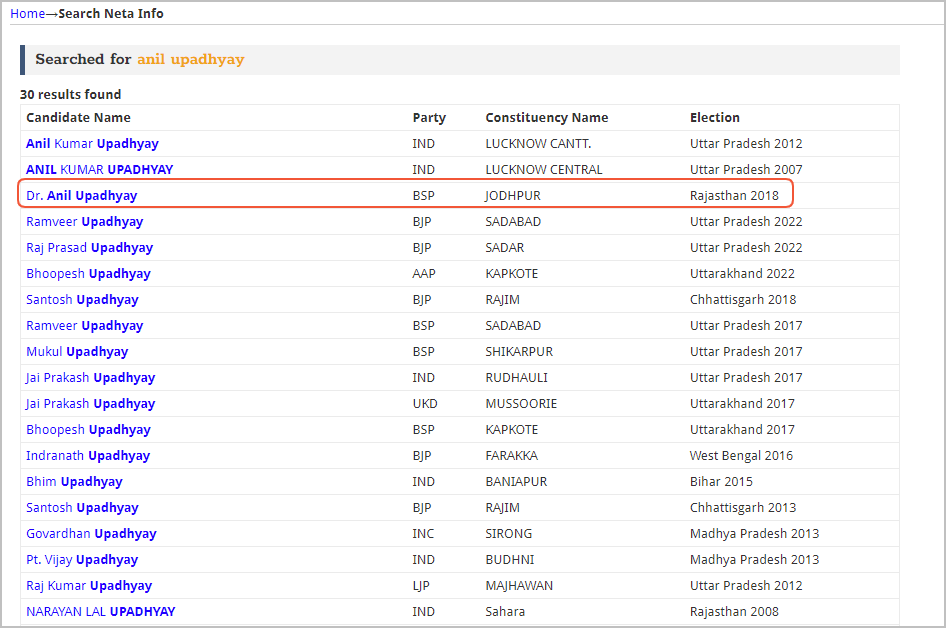The image size is (946, 628).
Task: Open Jai Prakash Upadhyay Rudhauli entry
Action: point(90,377)
